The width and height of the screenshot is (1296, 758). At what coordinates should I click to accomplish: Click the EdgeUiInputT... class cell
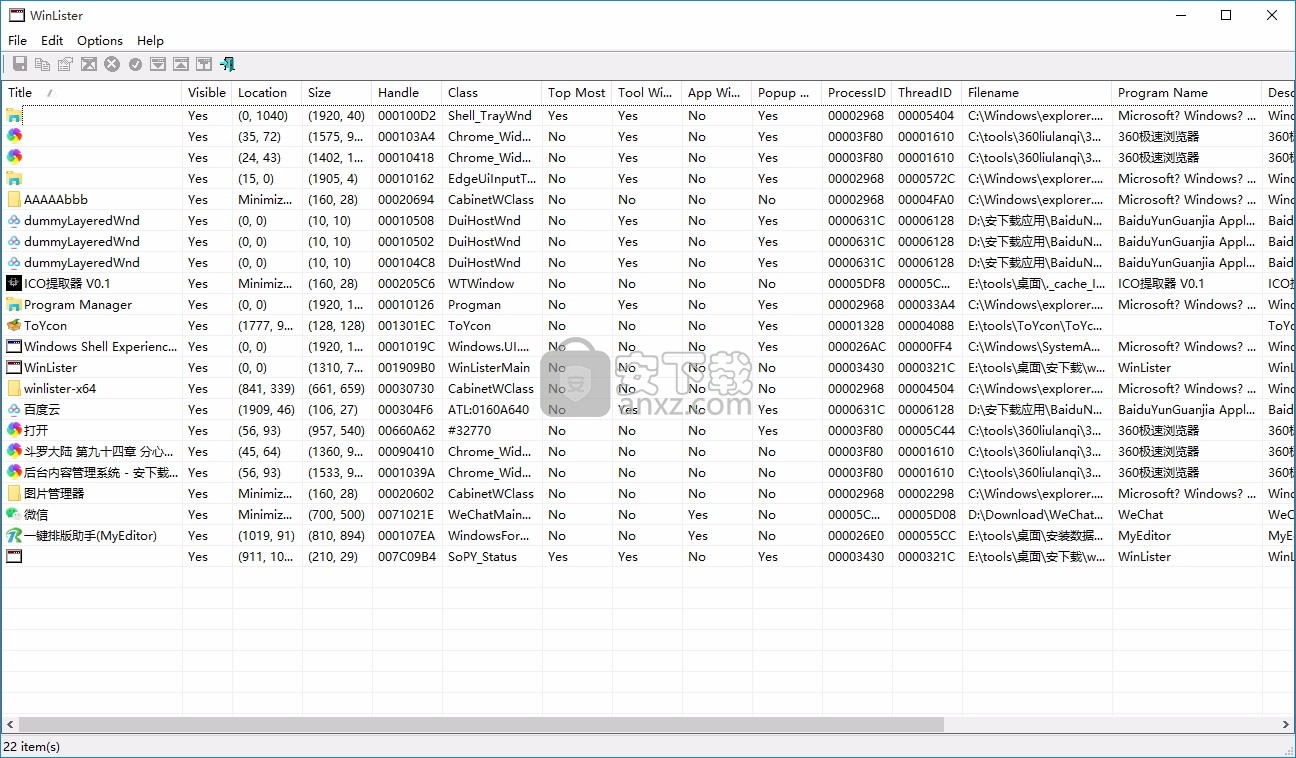(492, 178)
